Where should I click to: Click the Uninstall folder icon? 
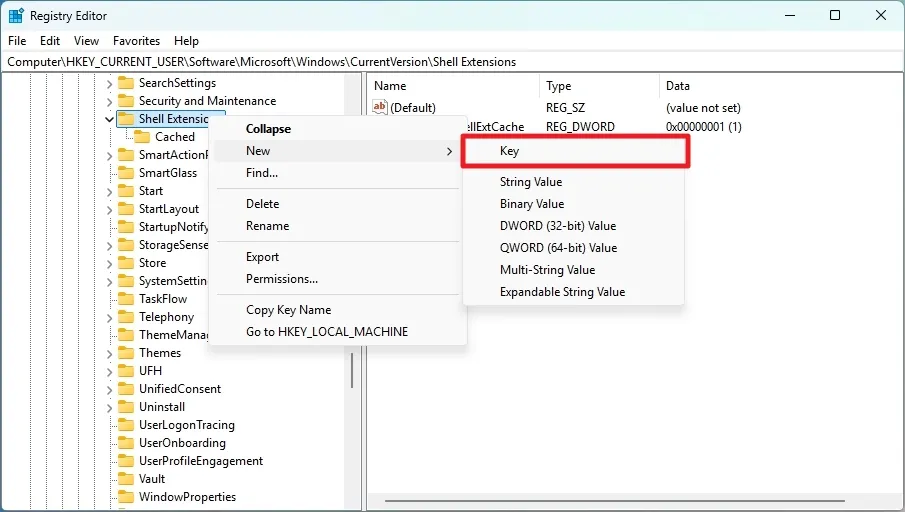(126, 407)
